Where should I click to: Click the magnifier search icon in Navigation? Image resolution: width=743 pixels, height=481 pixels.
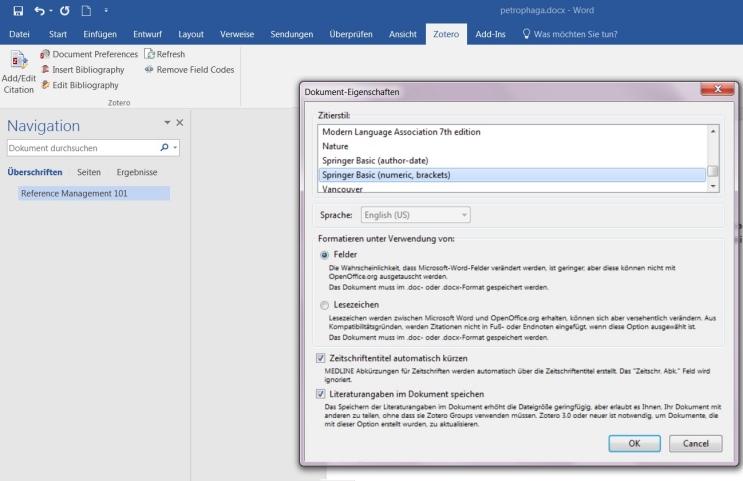click(x=164, y=147)
